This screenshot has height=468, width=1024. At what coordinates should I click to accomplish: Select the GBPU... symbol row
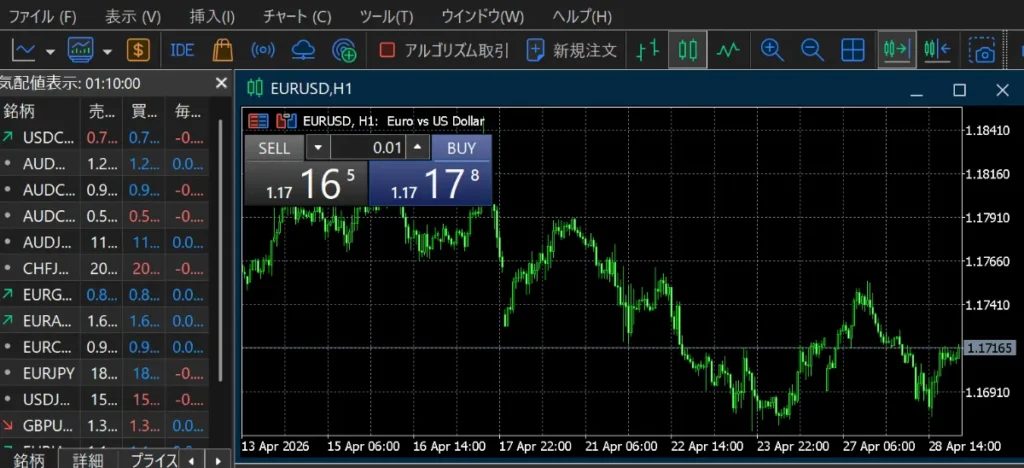click(104, 426)
